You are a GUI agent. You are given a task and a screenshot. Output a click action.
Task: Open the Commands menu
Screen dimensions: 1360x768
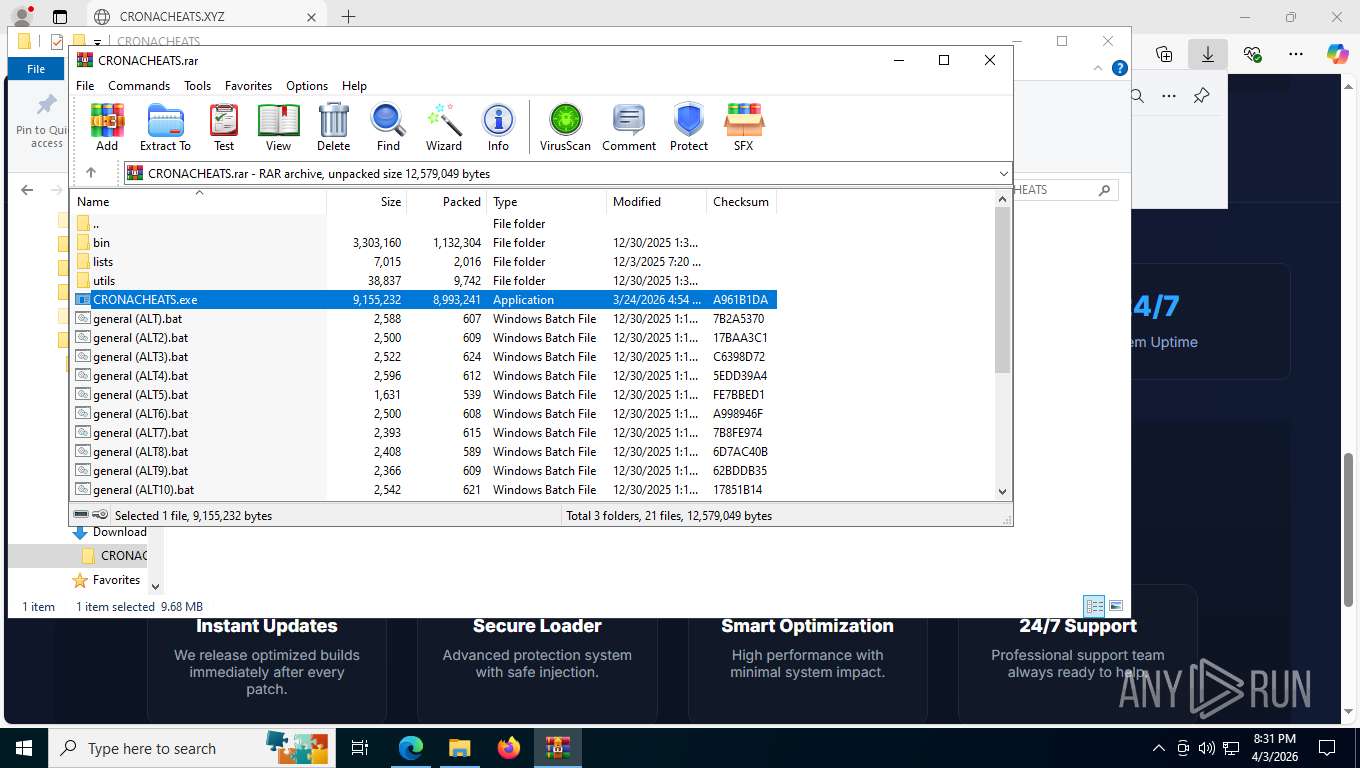coord(139,86)
